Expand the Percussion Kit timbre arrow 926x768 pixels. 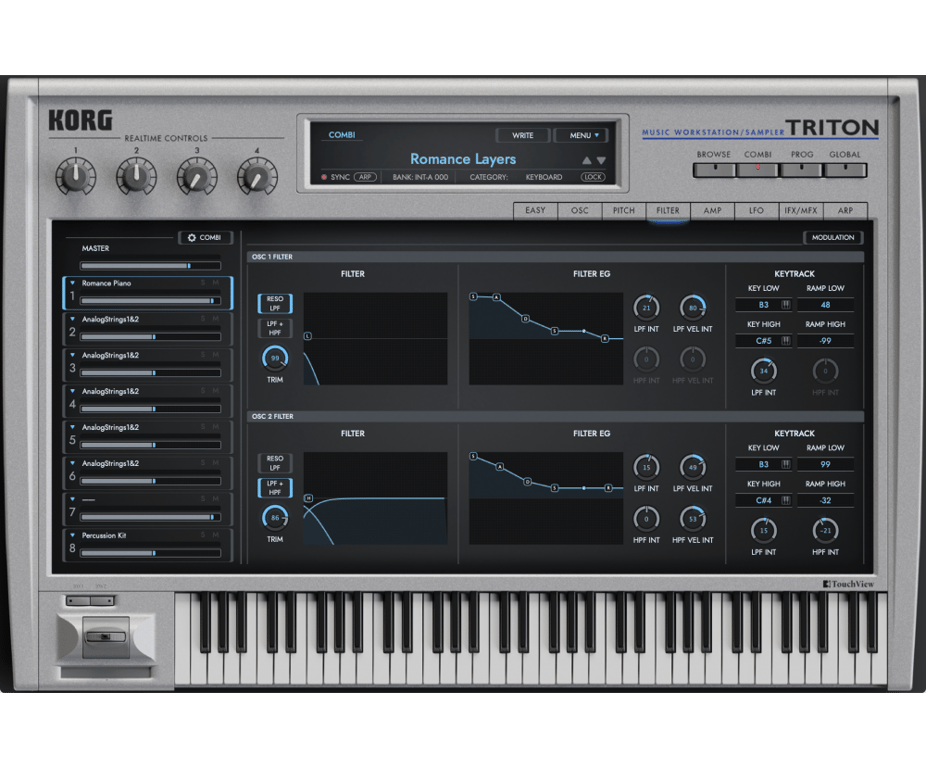73,535
